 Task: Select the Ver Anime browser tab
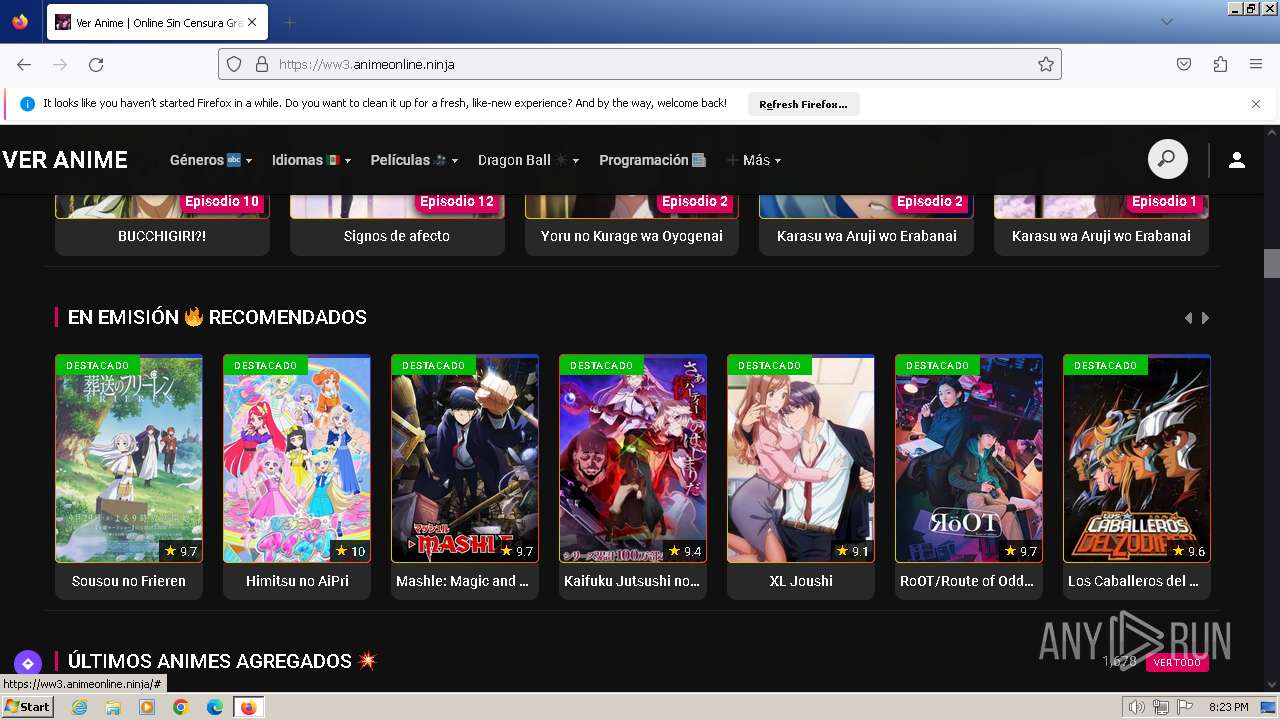click(x=157, y=22)
